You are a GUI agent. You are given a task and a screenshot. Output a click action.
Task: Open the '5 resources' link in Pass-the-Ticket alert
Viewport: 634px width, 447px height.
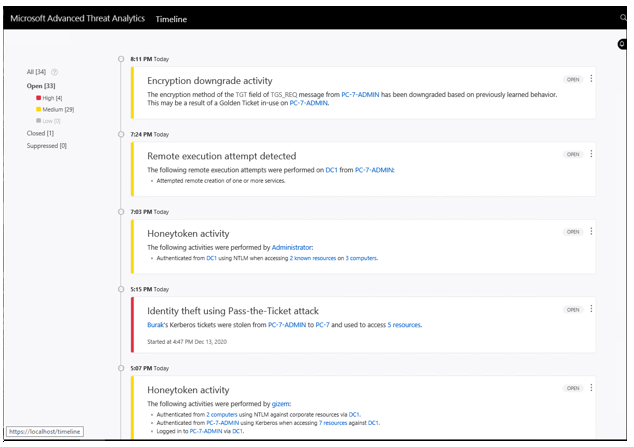404,325
